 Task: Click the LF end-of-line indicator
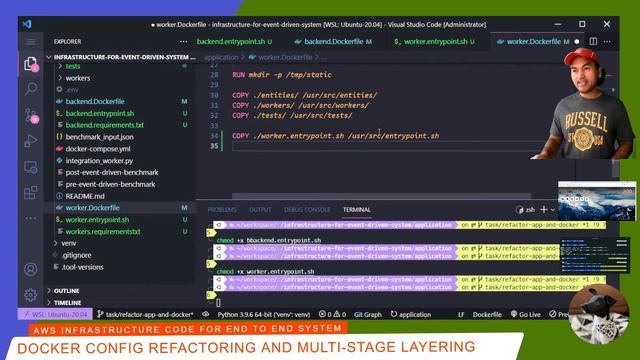pyautogui.click(x=461, y=314)
